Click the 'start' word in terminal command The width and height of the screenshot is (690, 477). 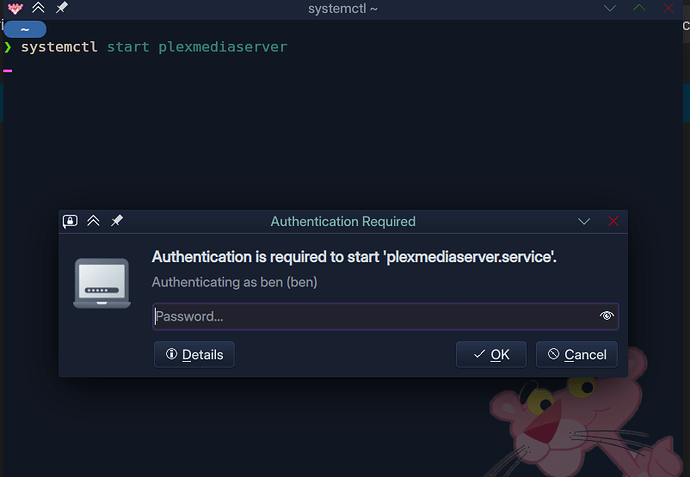tap(128, 47)
